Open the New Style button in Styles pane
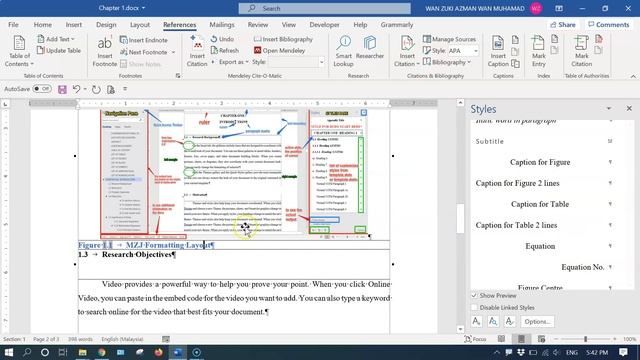The image size is (640, 360). point(476,322)
